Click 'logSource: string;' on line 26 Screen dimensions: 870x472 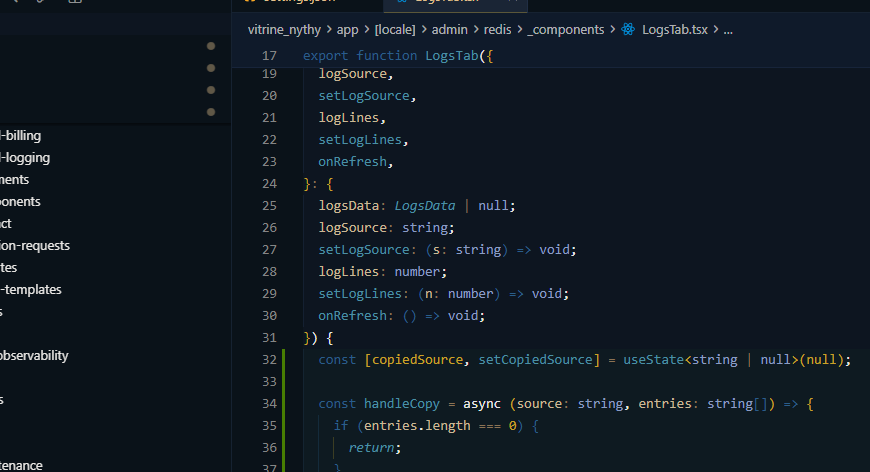point(386,227)
